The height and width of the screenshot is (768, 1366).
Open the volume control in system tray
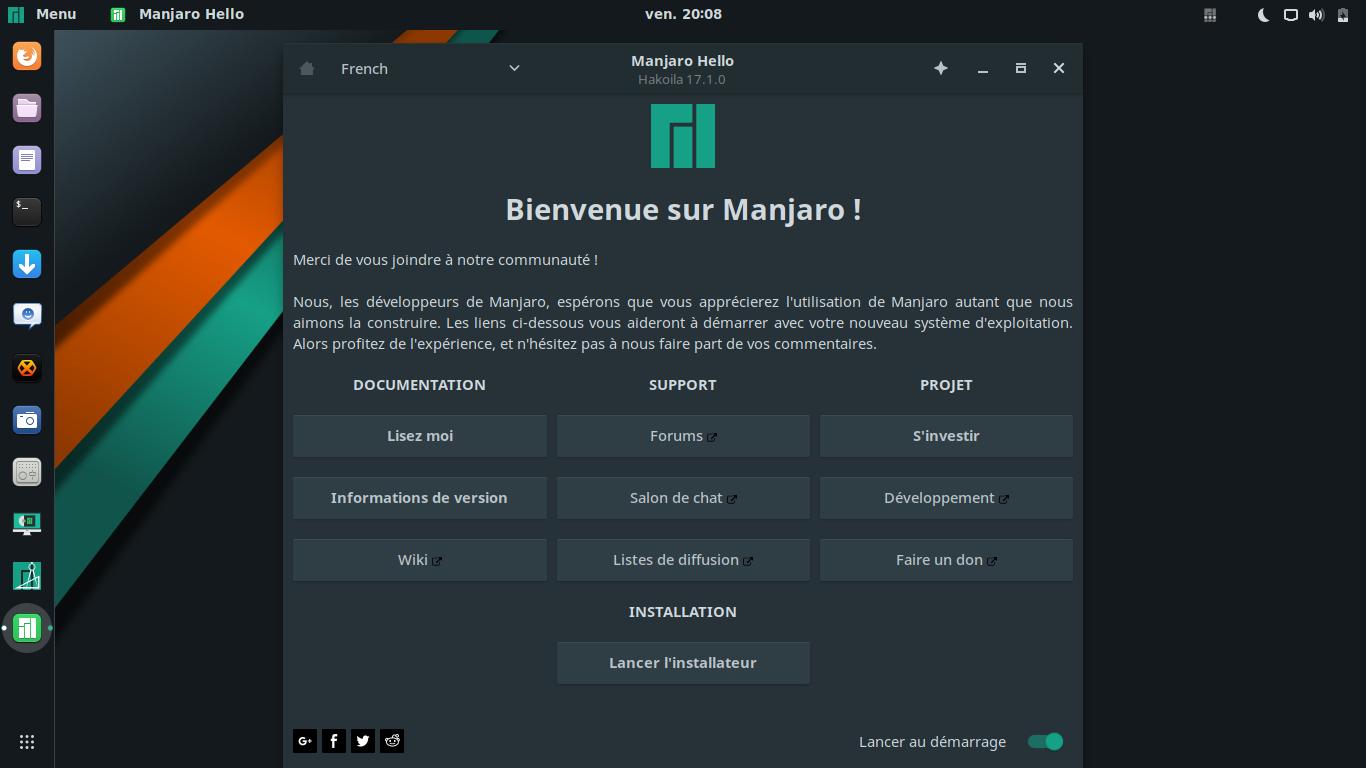tap(1316, 15)
